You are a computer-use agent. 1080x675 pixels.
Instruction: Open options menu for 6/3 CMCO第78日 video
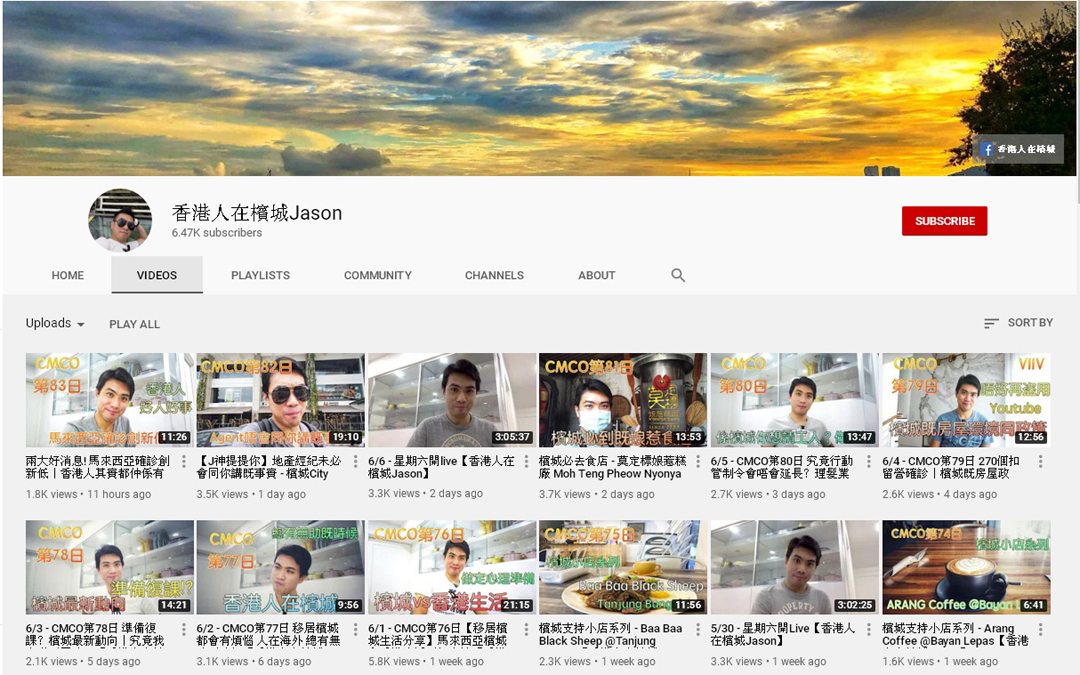pos(184,629)
